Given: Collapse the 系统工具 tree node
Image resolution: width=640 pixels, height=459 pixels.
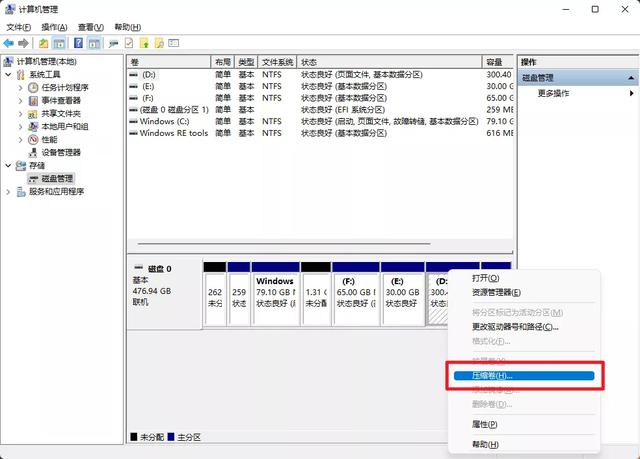Looking at the screenshot, I should [9, 75].
